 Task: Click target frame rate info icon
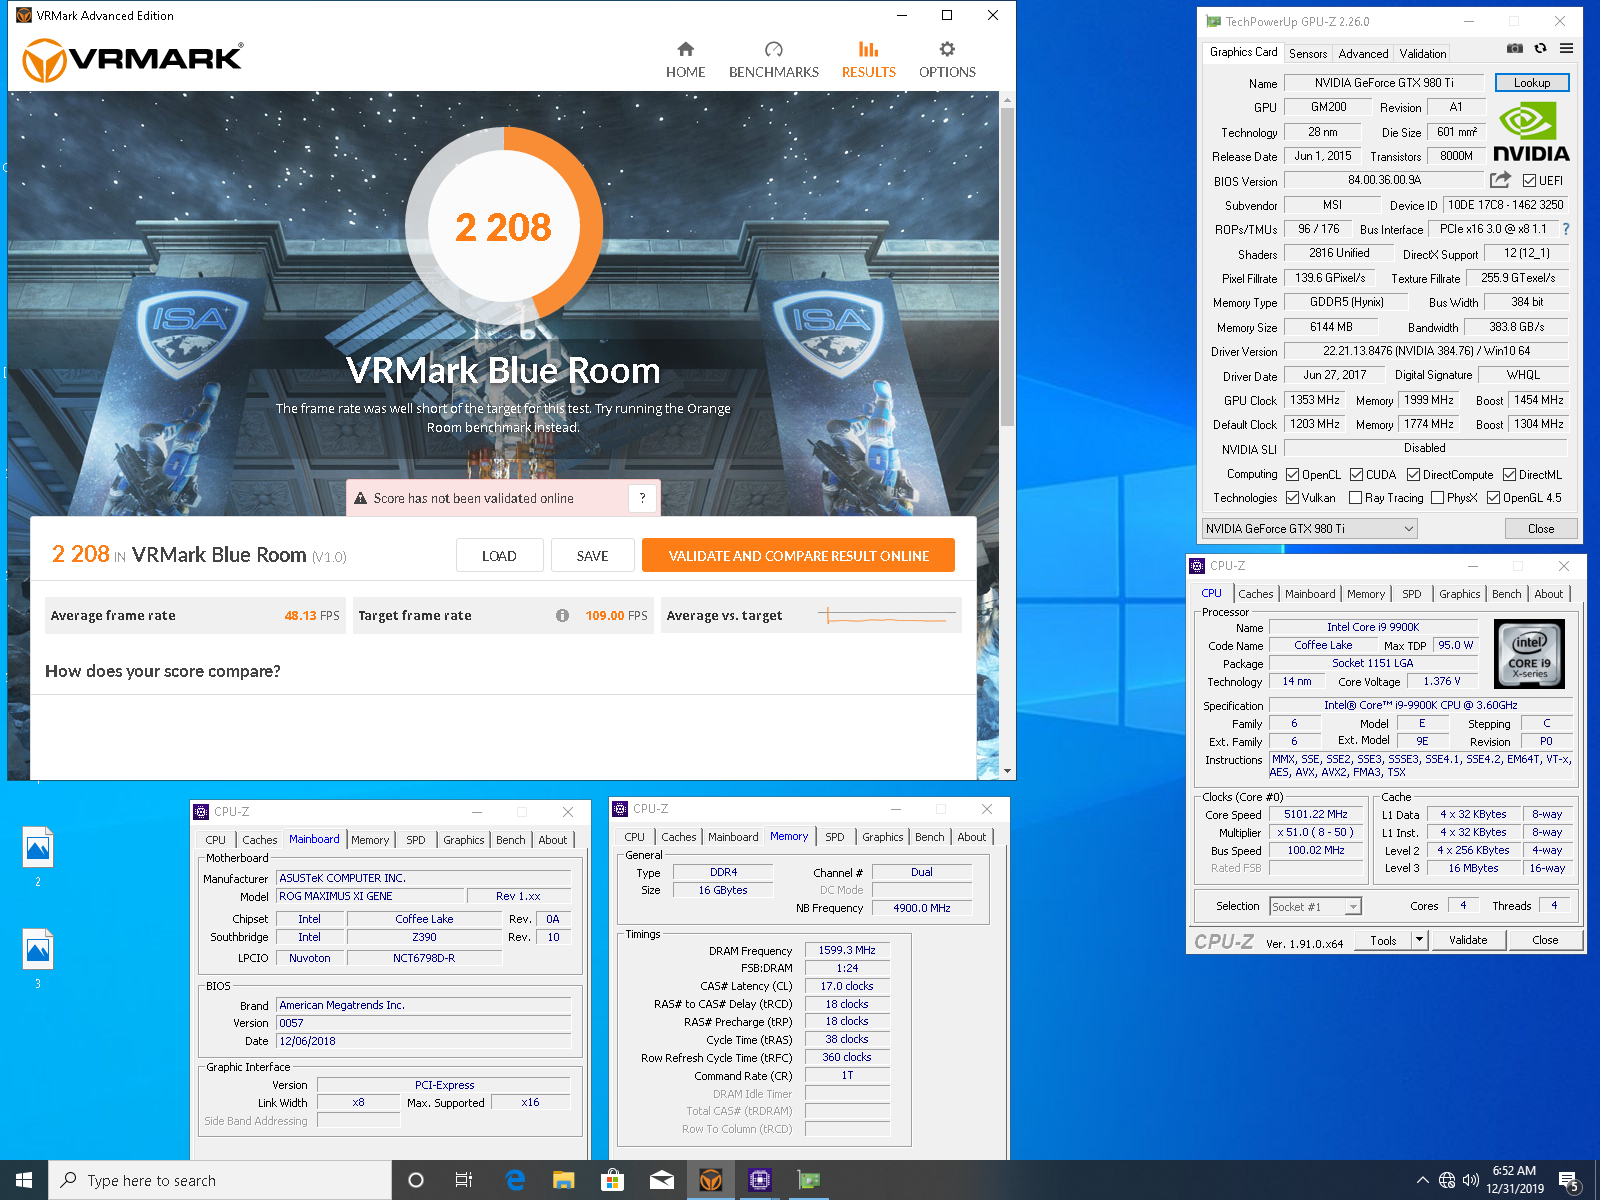(562, 616)
